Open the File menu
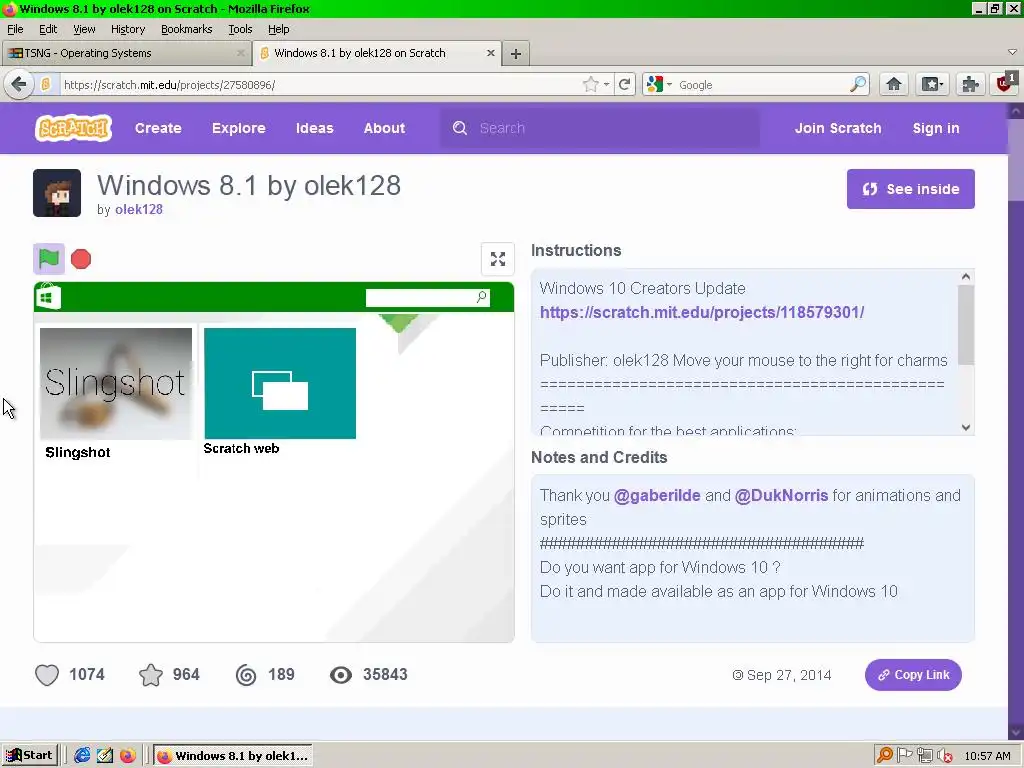The width and height of the screenshot is (1024, 768). pos(15,29)
